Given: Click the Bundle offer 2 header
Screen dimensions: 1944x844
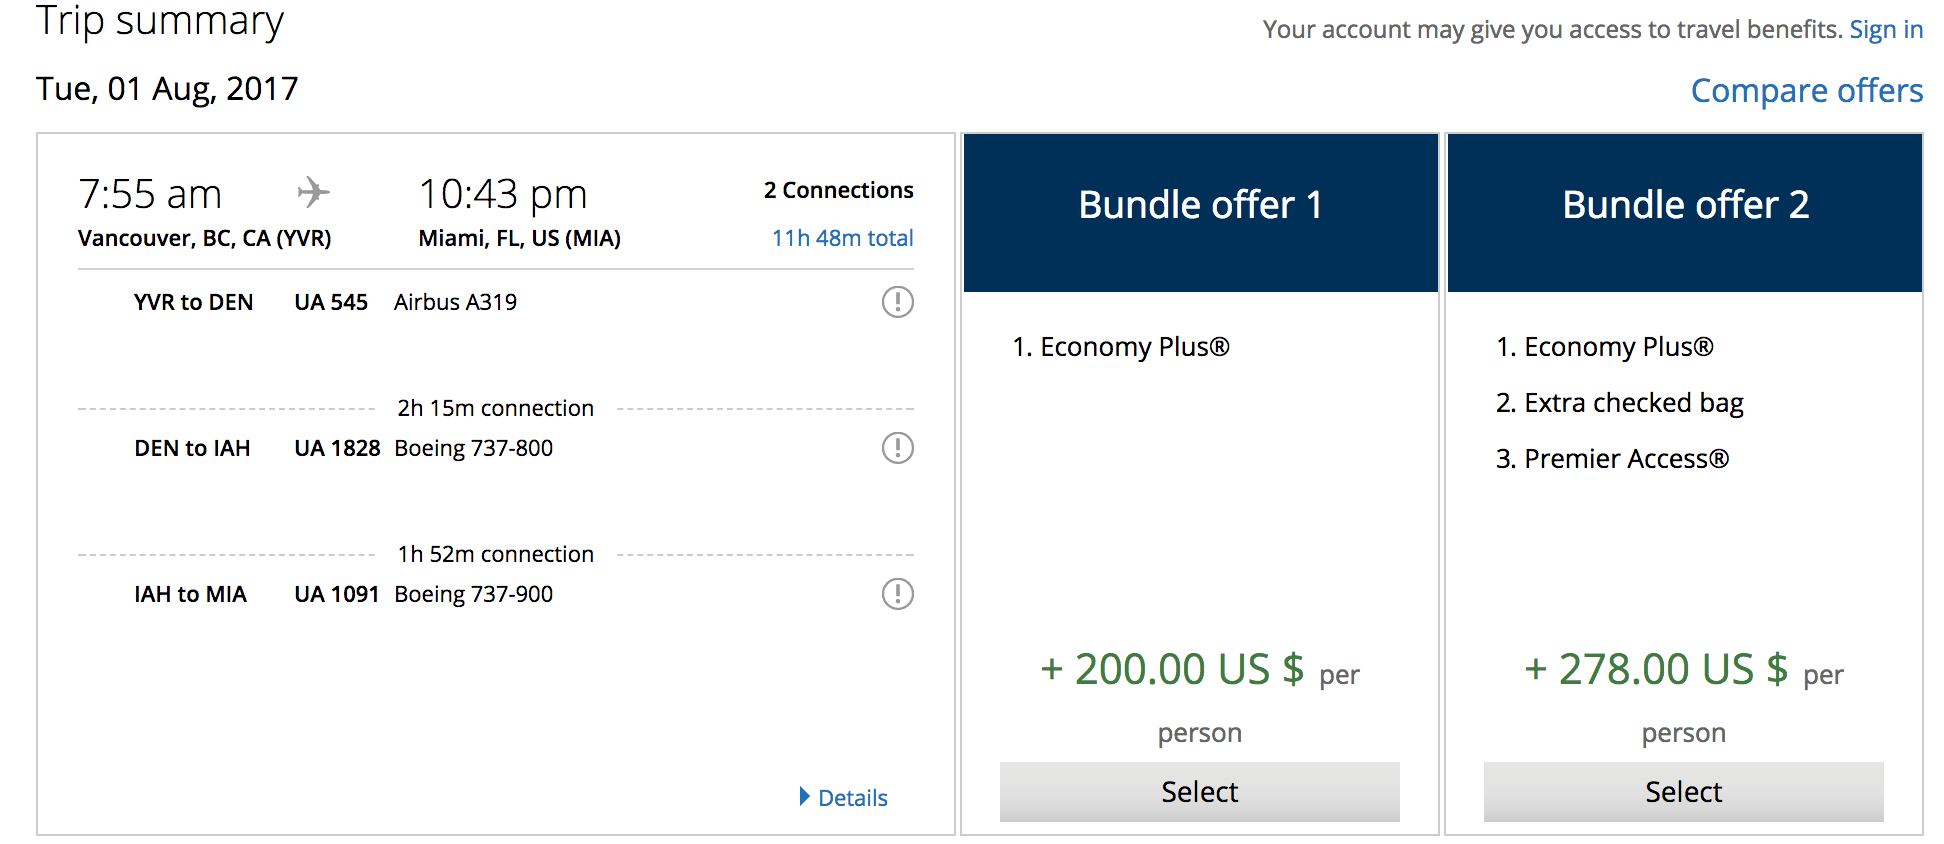Looking at the screenshot, I should pos(1685,206).
